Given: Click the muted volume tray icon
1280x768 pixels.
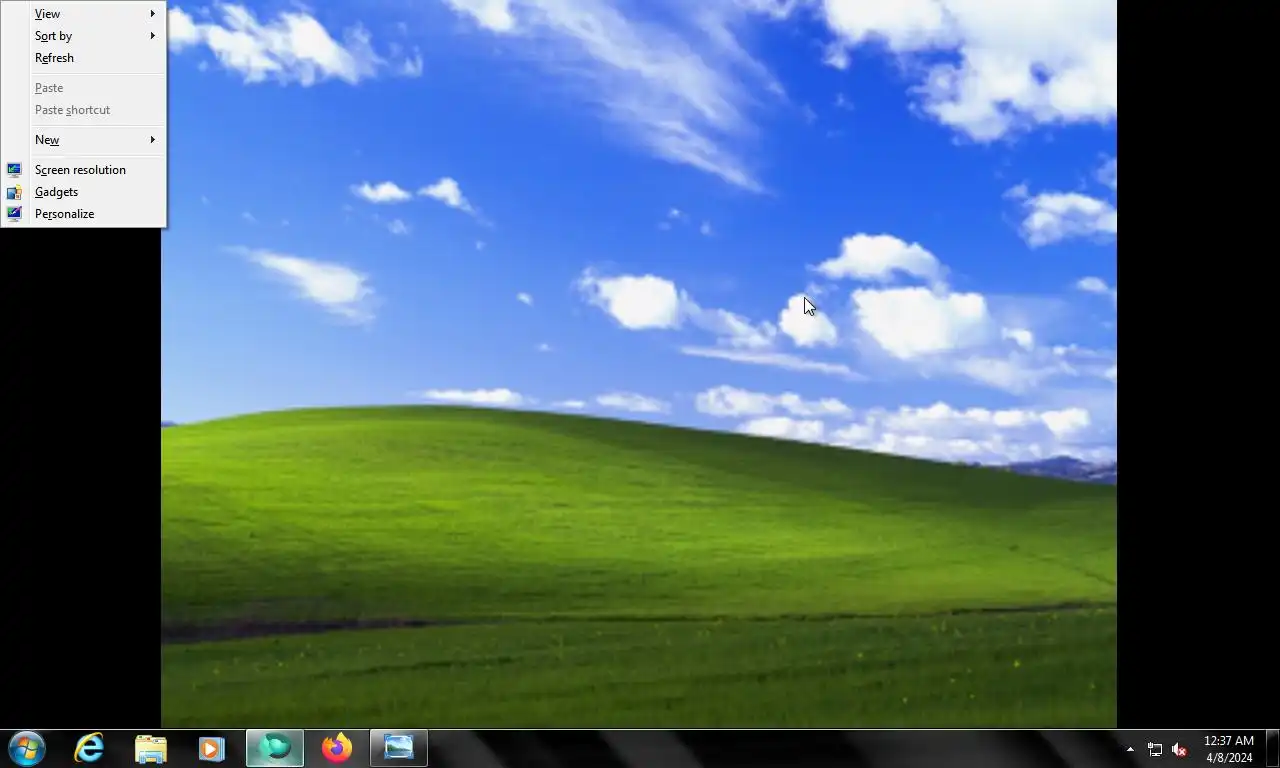Looking at the screenshot, I should tap(1179, 749).
